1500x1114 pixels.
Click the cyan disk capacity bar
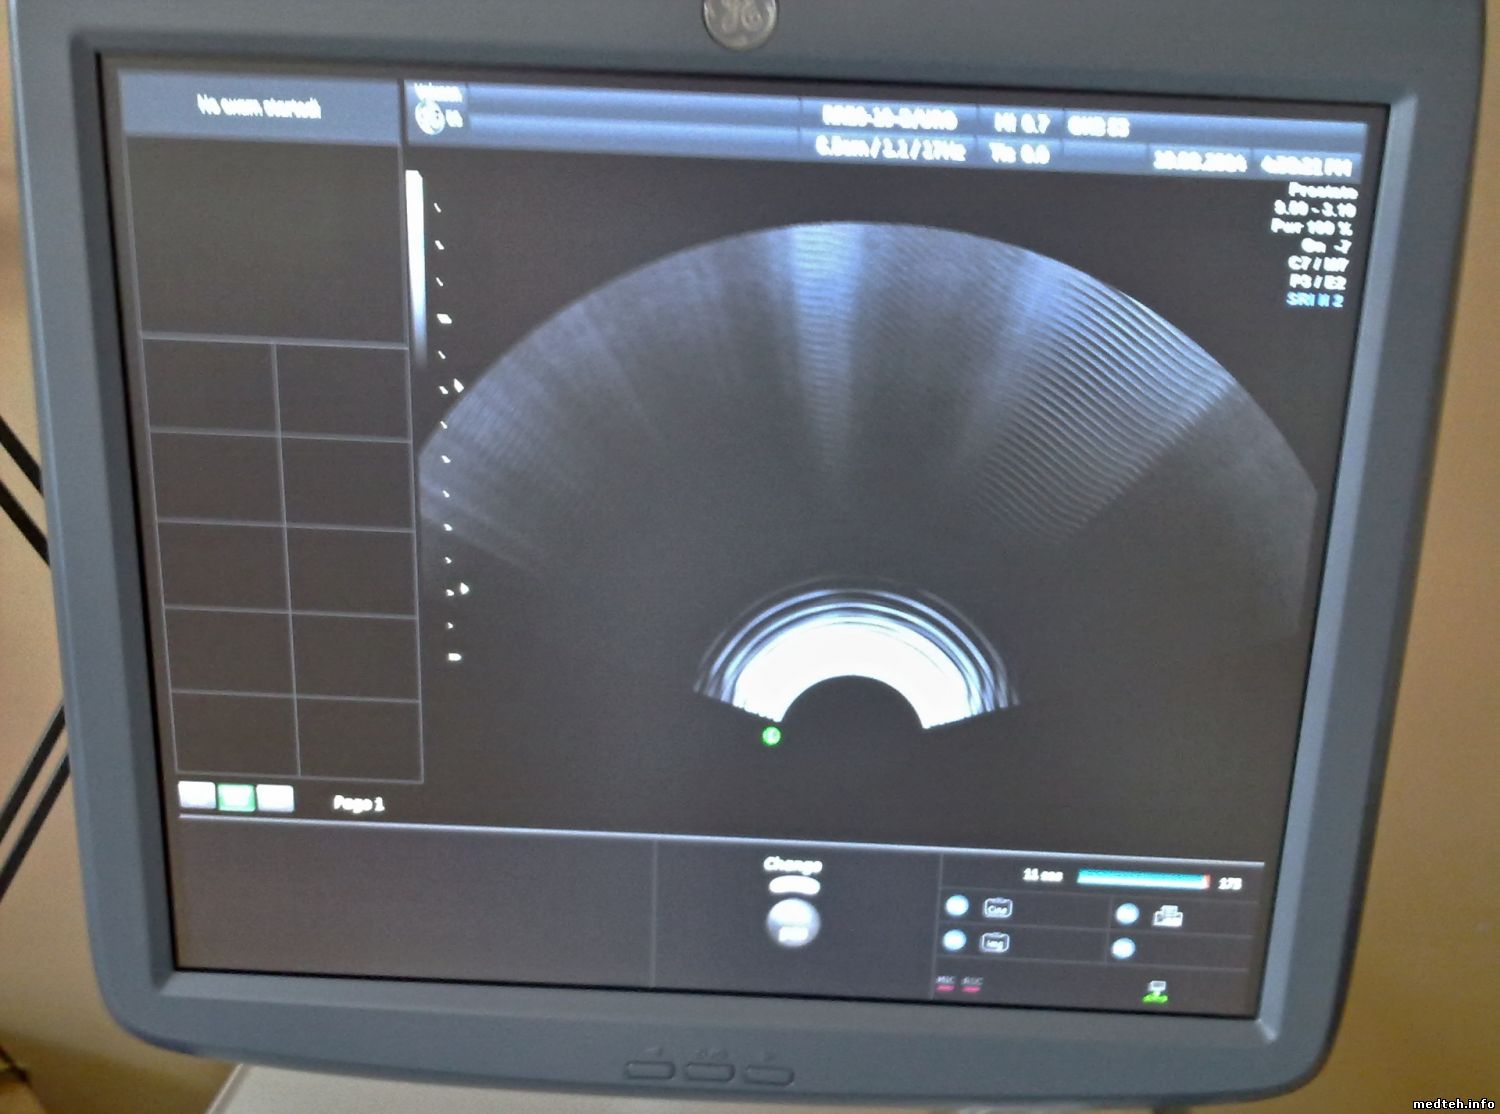click(x=1142, y=879)
